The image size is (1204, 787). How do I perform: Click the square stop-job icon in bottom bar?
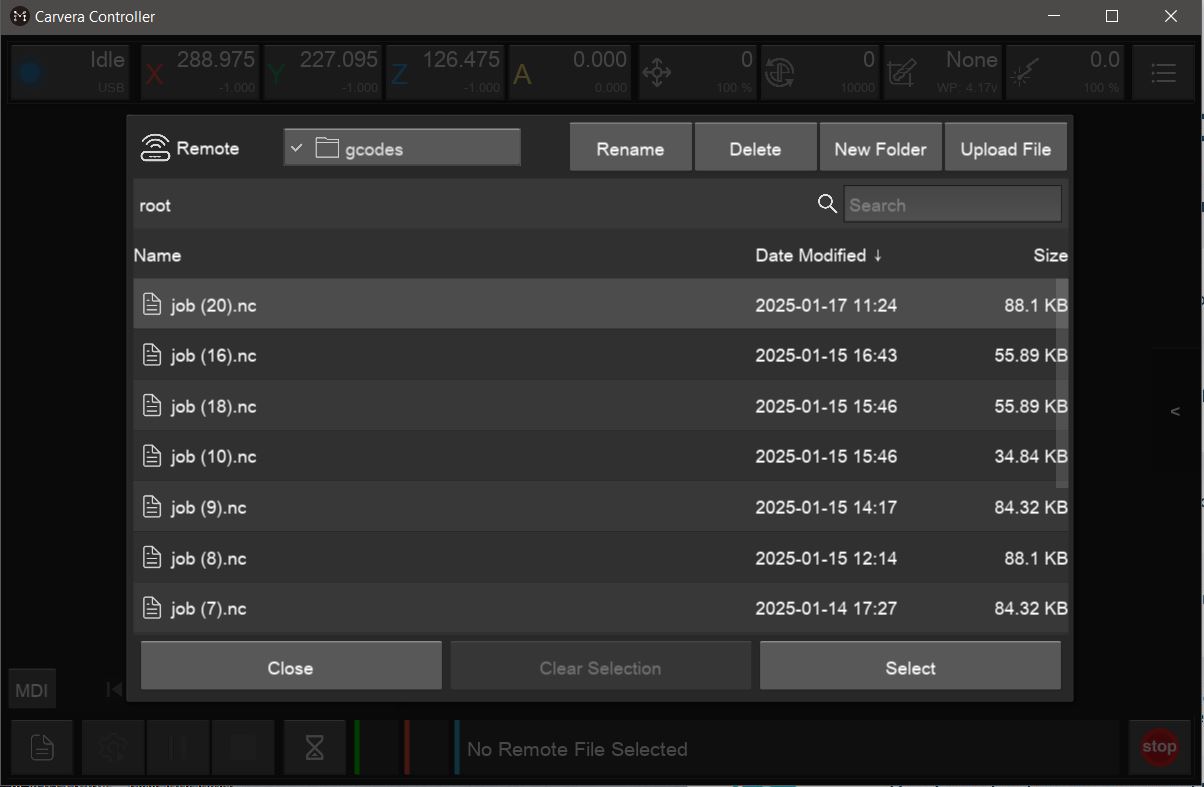click(x=243, y=747)
